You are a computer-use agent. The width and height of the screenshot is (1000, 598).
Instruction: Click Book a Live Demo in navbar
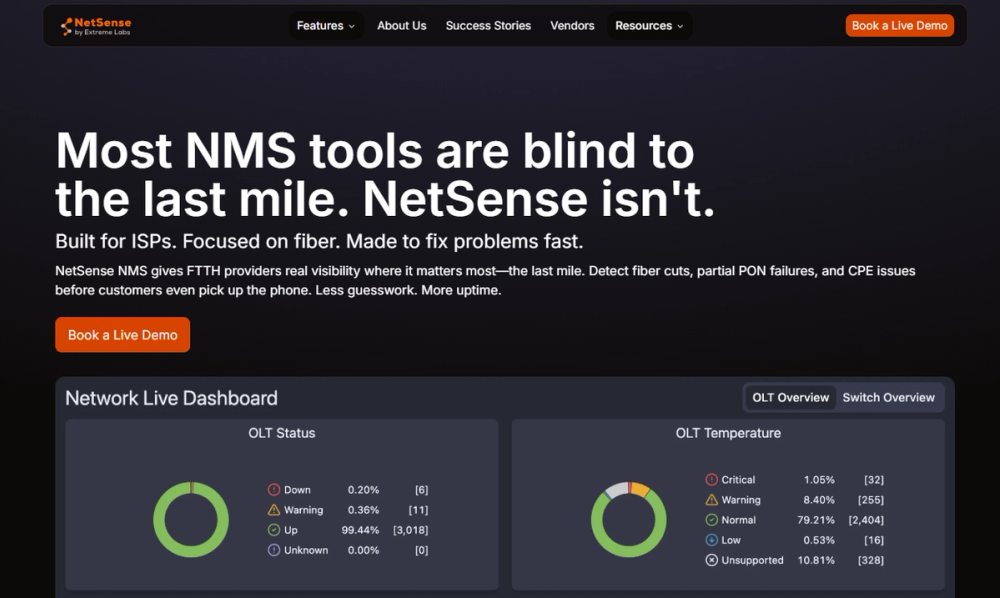pyautogui.click(x=899, y=26)
